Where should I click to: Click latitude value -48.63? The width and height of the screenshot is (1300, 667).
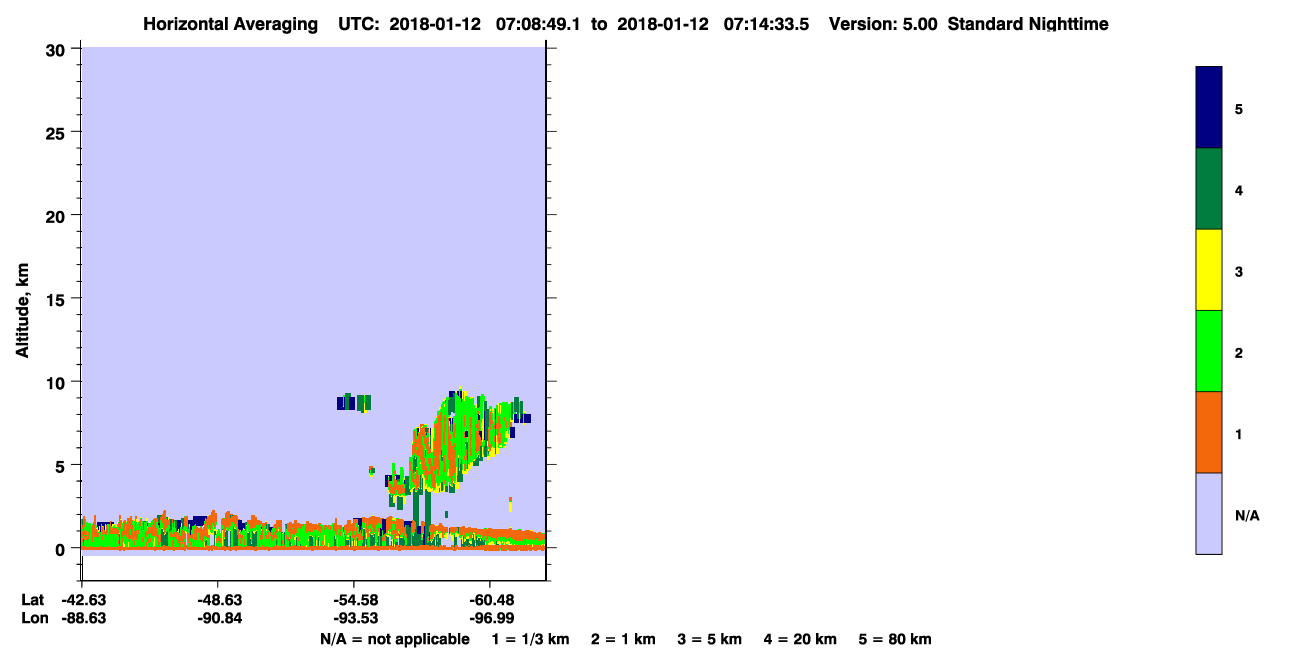(218, 600)
